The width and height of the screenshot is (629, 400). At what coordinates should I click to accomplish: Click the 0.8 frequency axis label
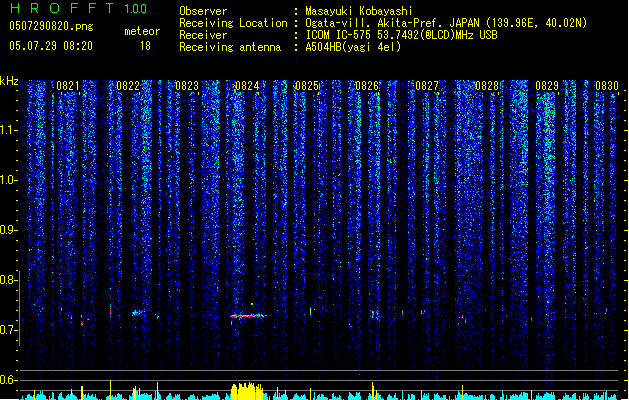coord(8,280)
